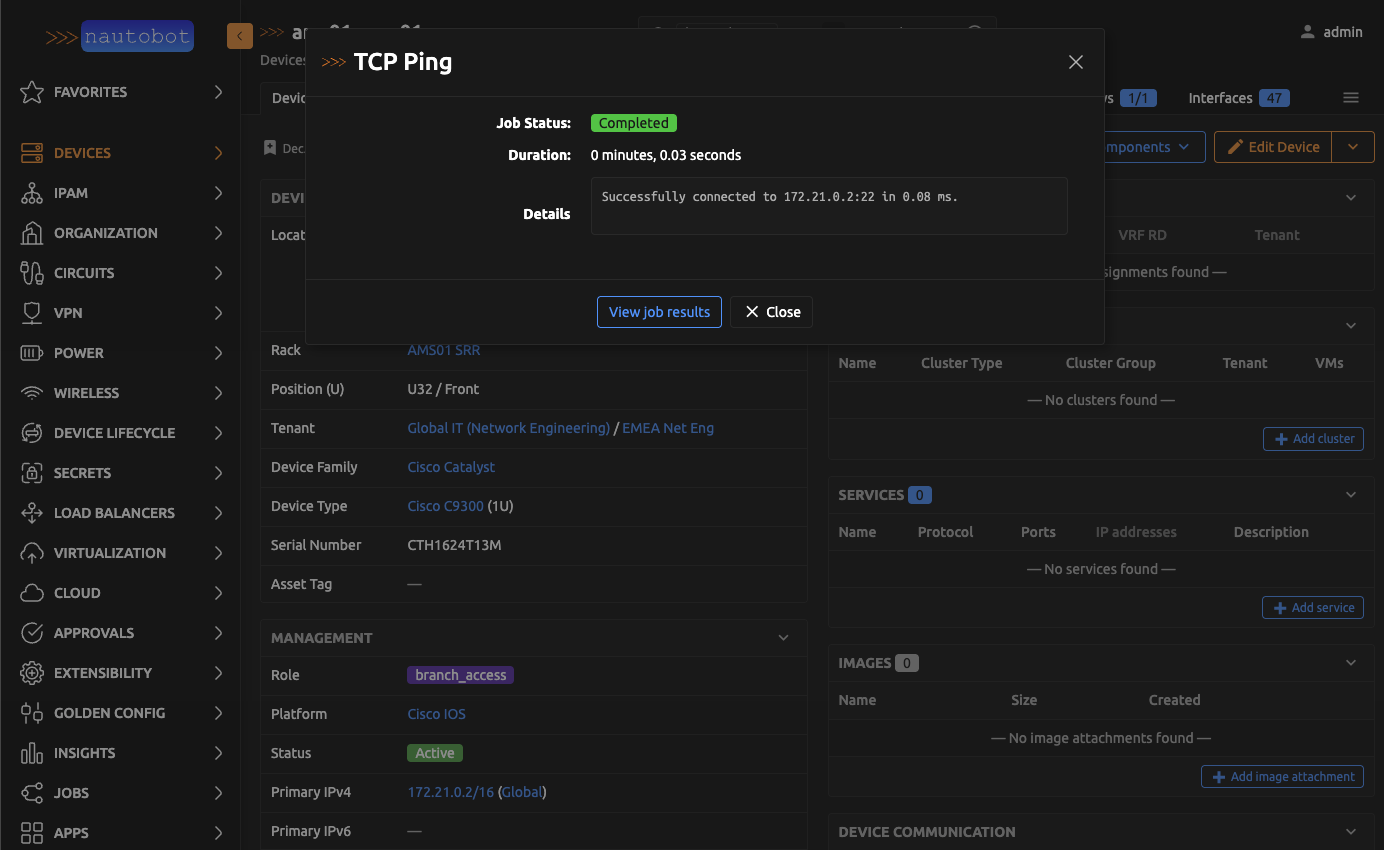Image resolution: width=1384 pixels, height=850 pixels.
Task: Select the VPN shield icon
Action: [x=32, y=313]
